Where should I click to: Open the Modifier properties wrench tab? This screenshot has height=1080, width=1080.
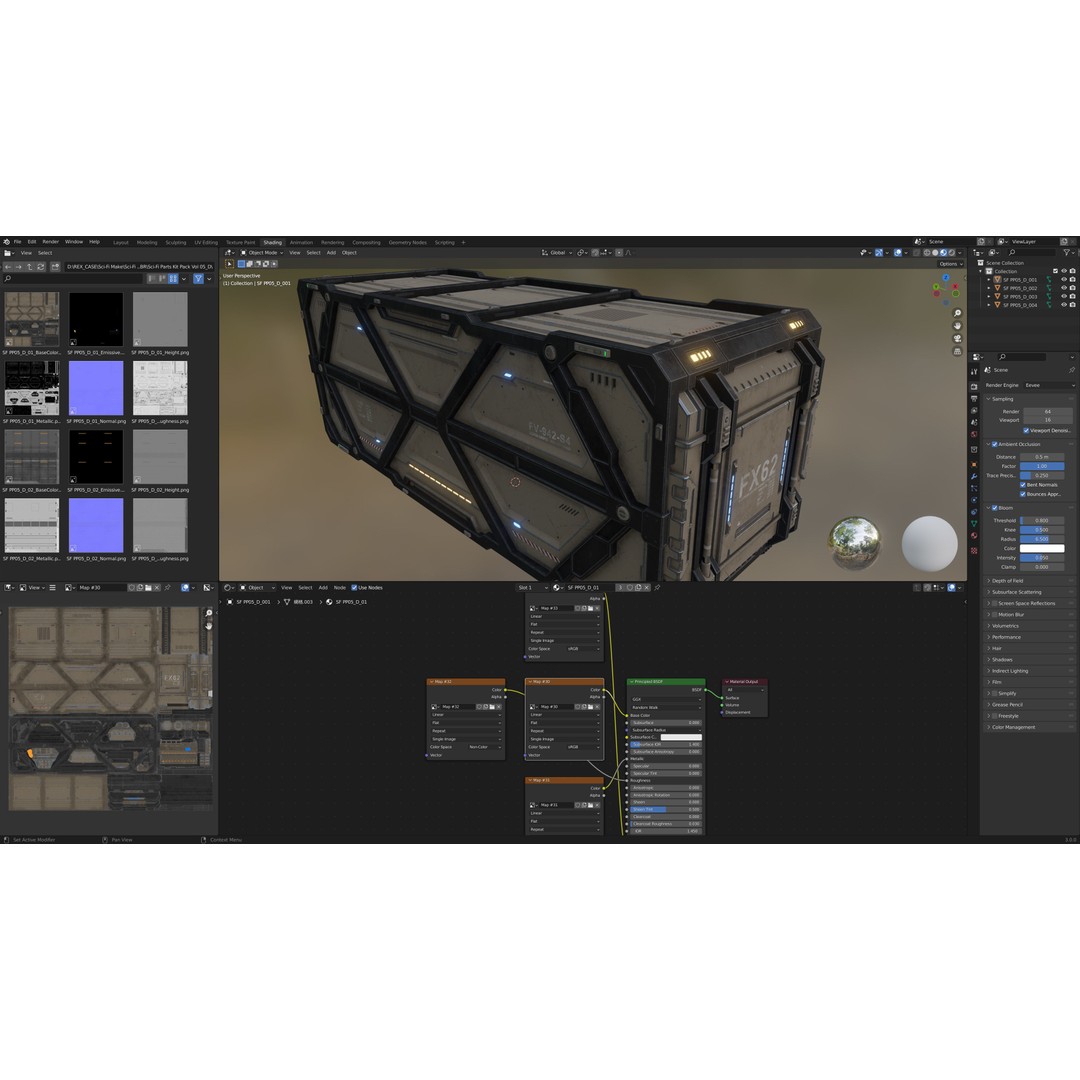(x=974, y=476)
